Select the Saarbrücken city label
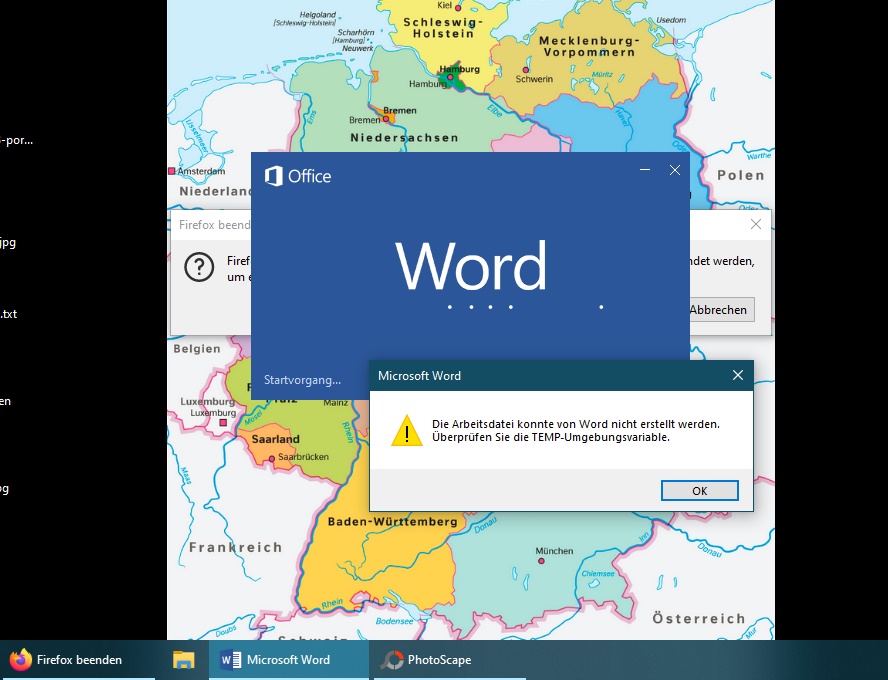 tap(303, 456)
